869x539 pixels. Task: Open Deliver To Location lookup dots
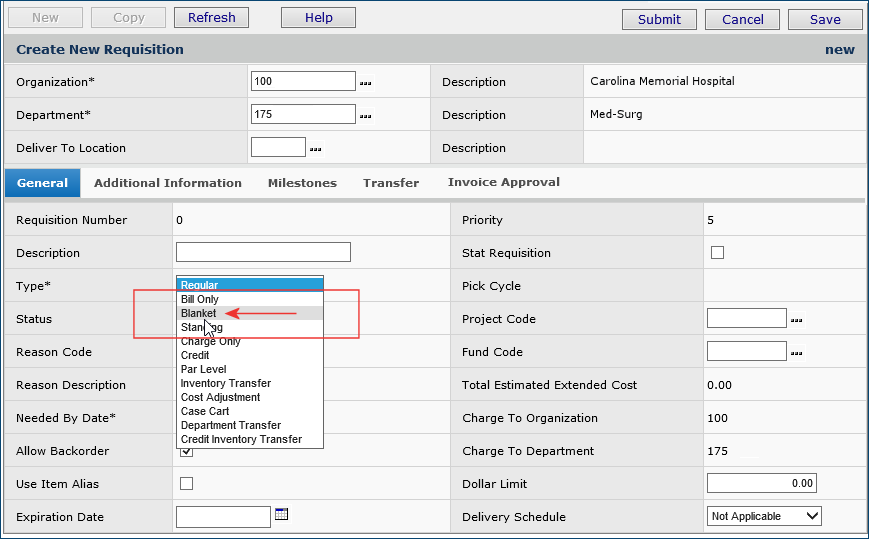(x=315, y=149)
